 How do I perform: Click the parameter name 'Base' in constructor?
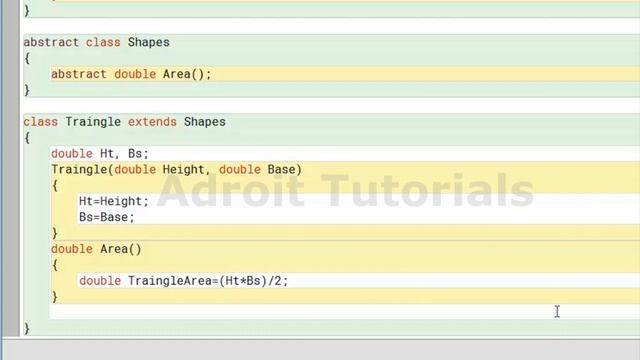point(281,170)
